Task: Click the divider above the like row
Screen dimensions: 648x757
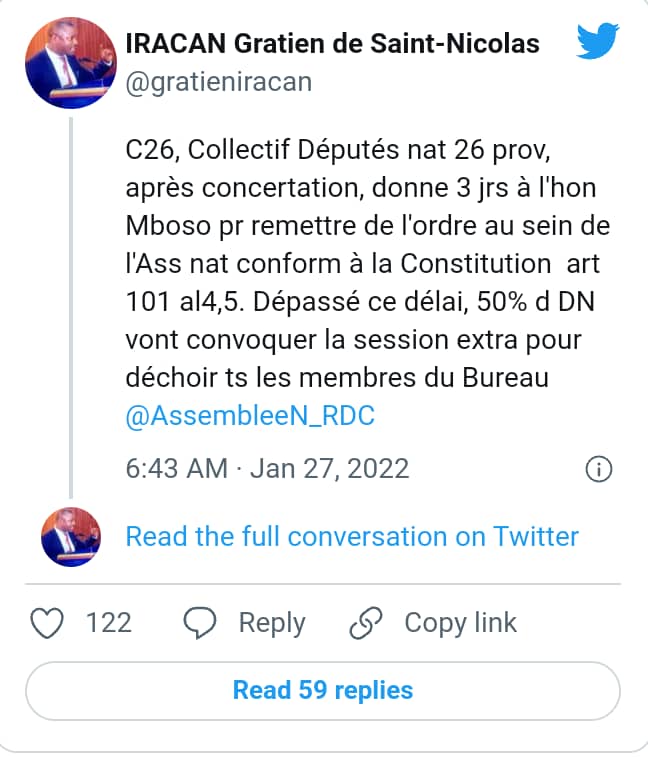Action: point(323,583)
